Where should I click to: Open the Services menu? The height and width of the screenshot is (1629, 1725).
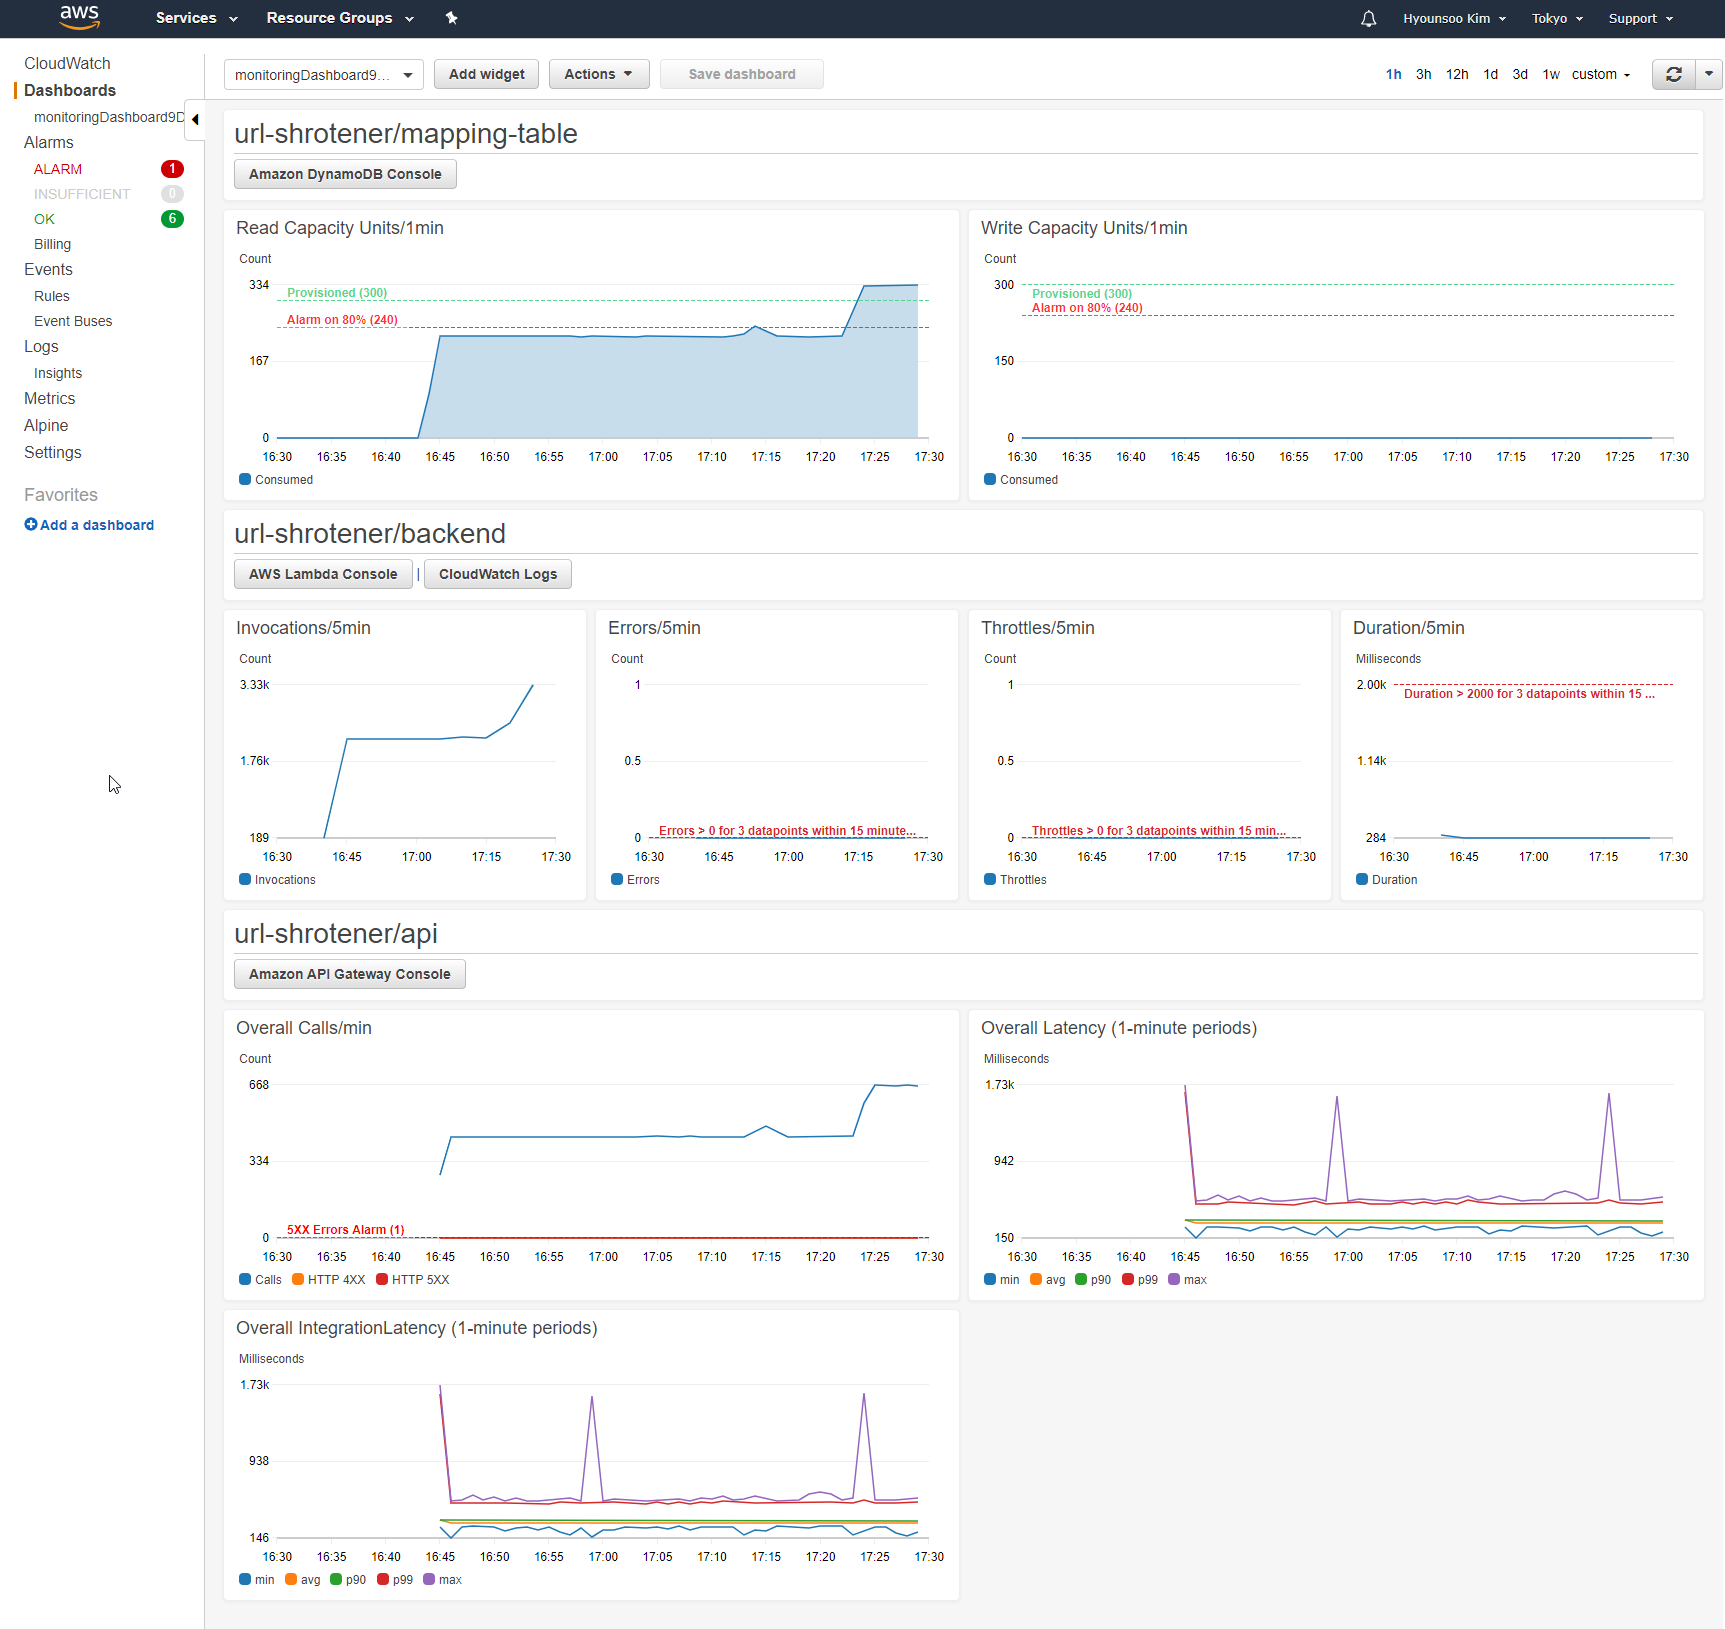click(x=197, y=18)
